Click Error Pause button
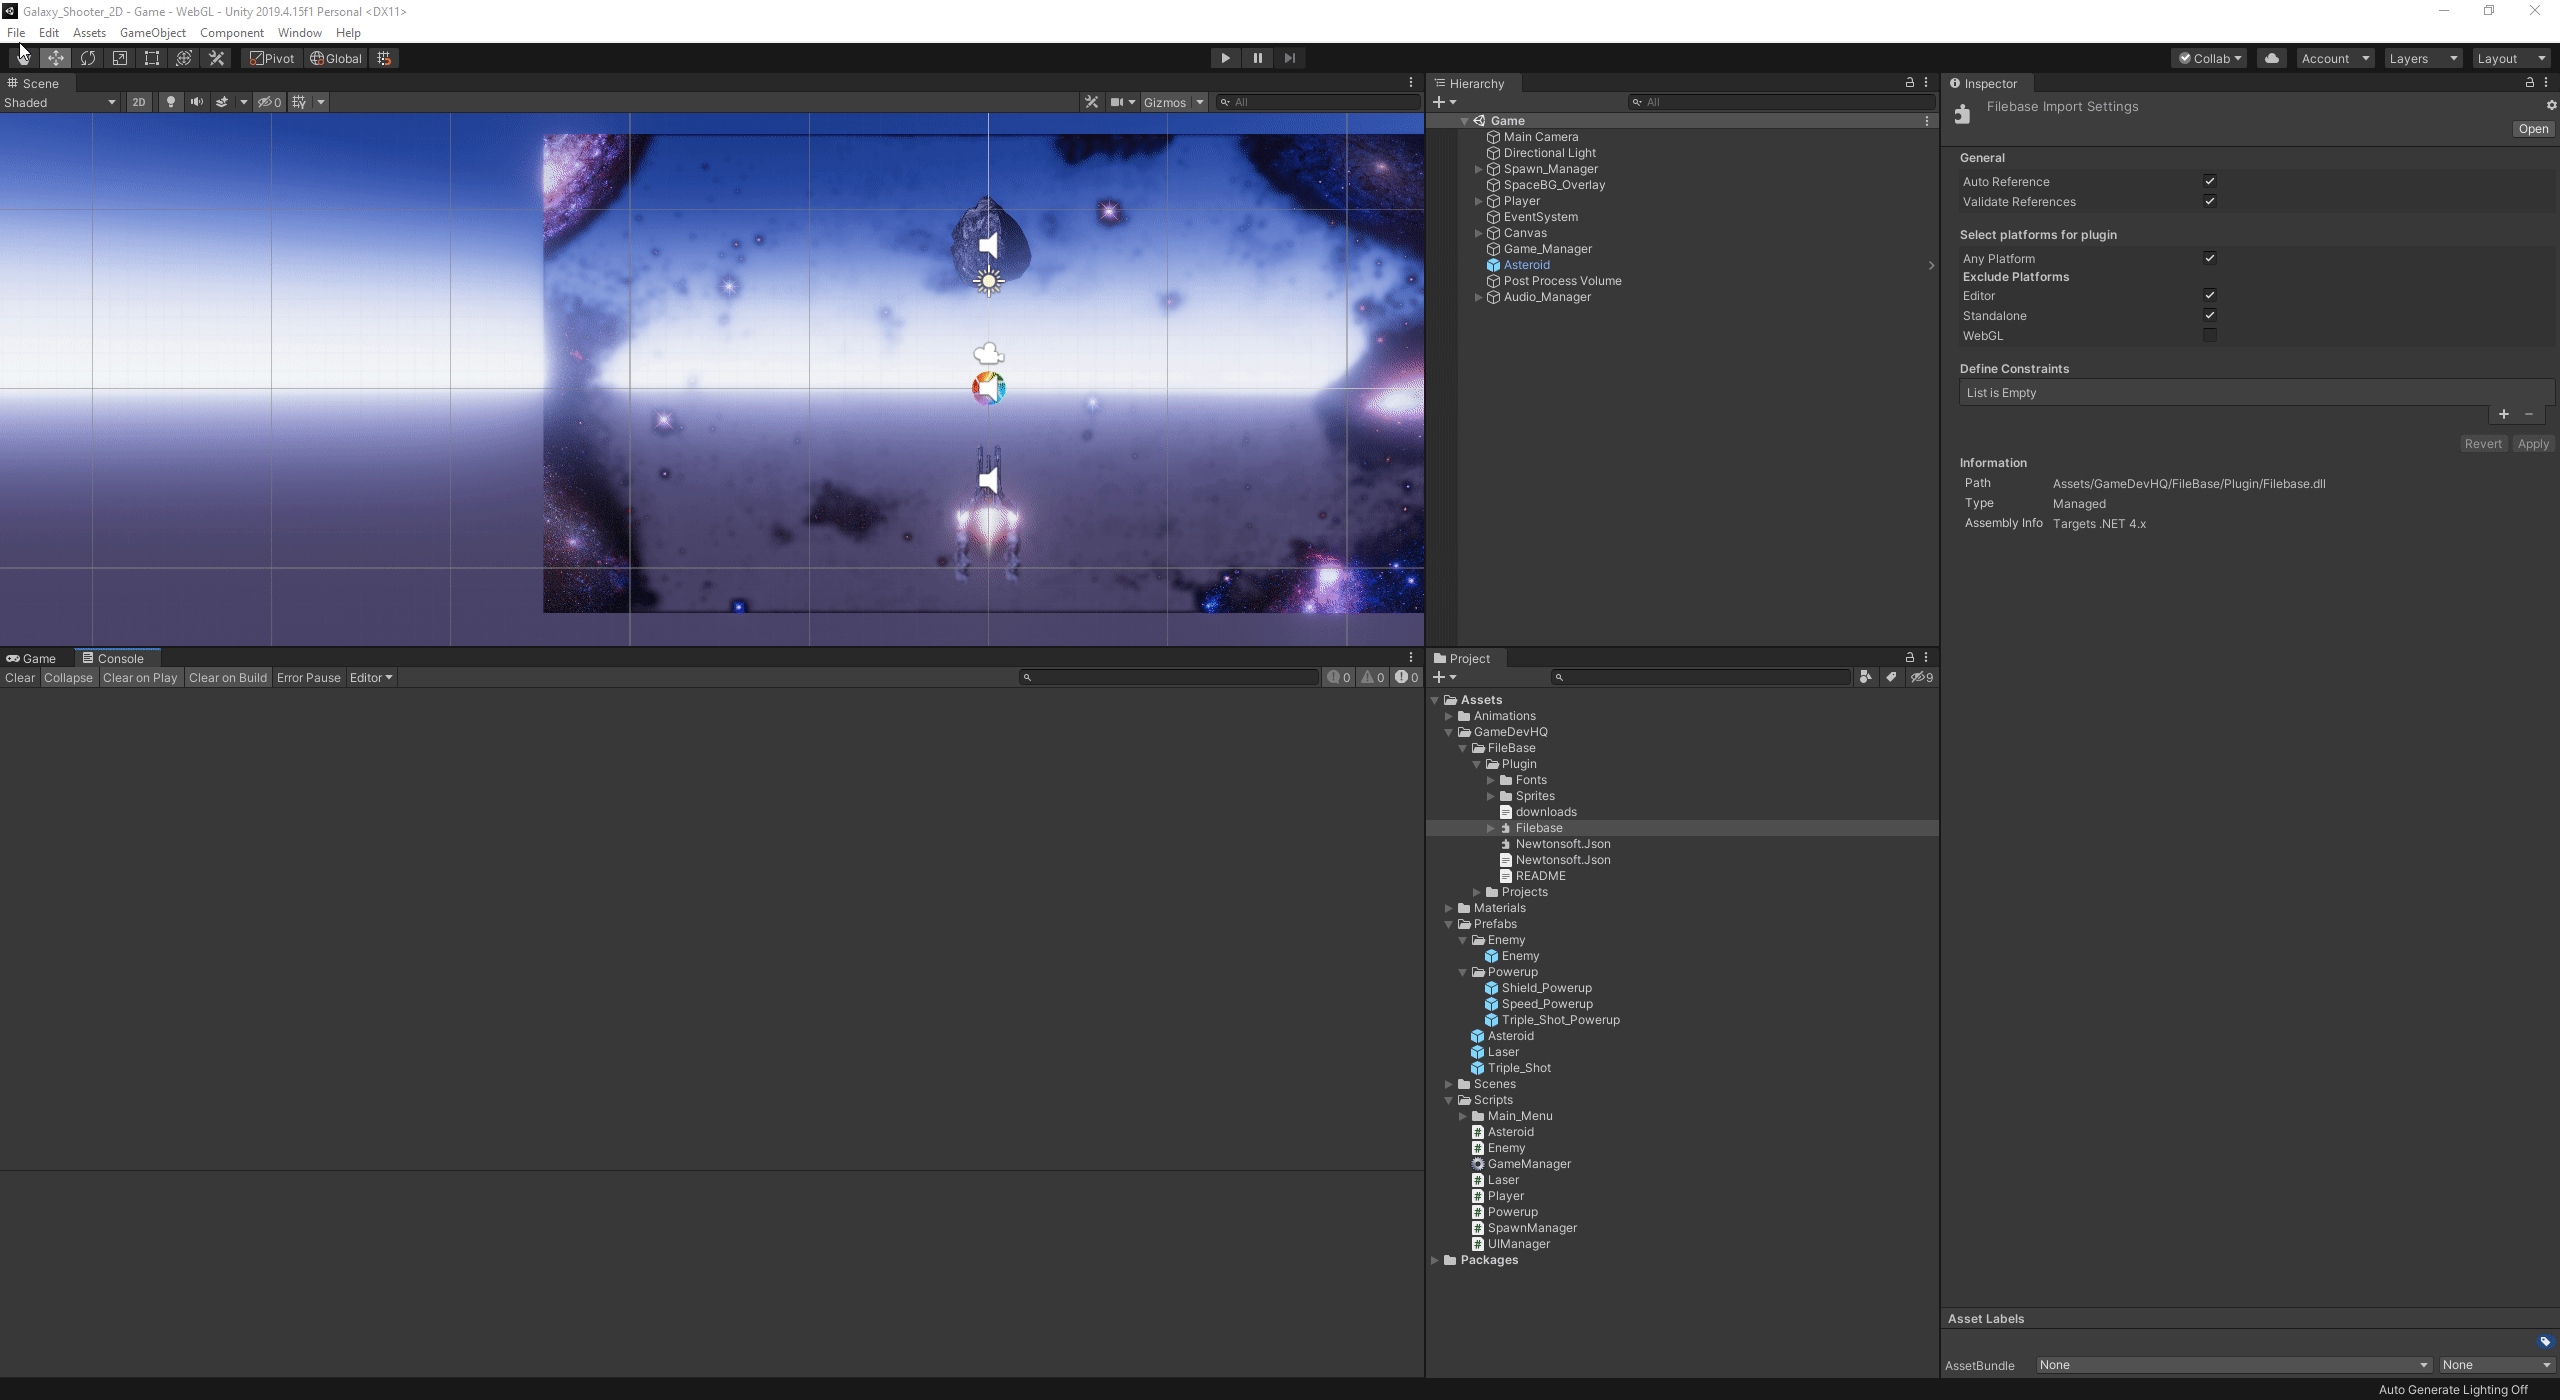 click(308, 677)
